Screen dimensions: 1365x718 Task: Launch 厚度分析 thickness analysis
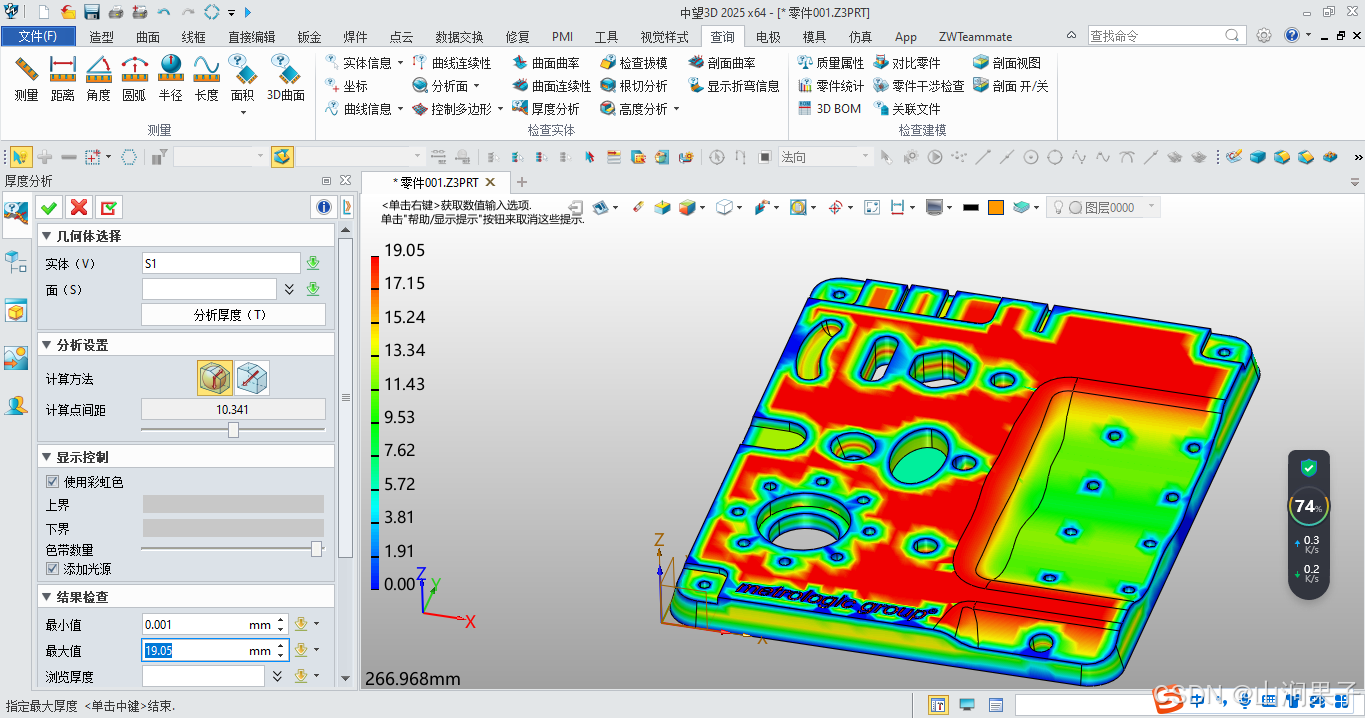pos(546,109)
